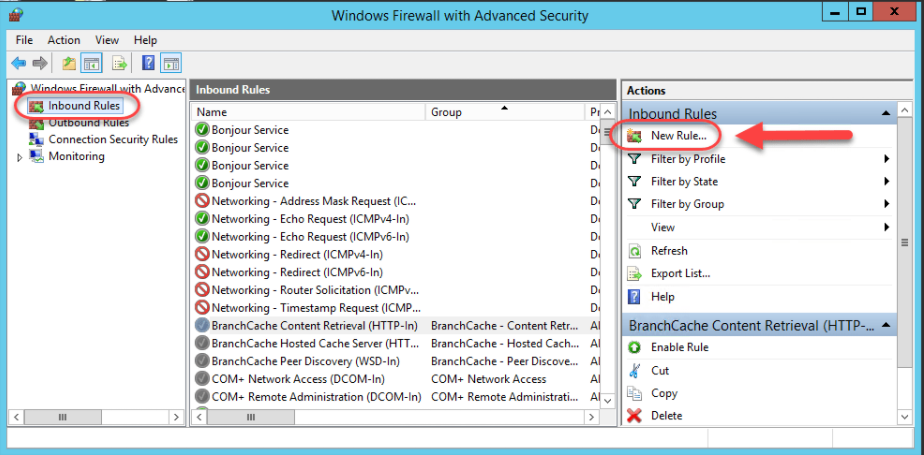Click the Export List icon in the Actions pane

coord(635,274)
